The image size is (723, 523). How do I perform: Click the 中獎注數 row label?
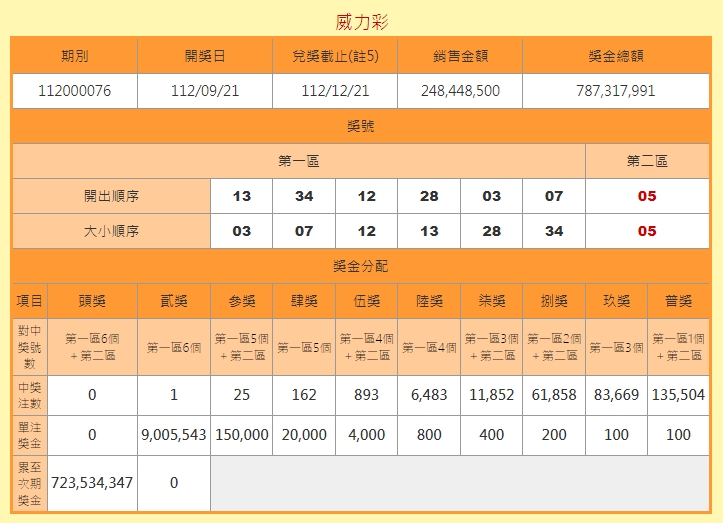click(x=30, y=395)
